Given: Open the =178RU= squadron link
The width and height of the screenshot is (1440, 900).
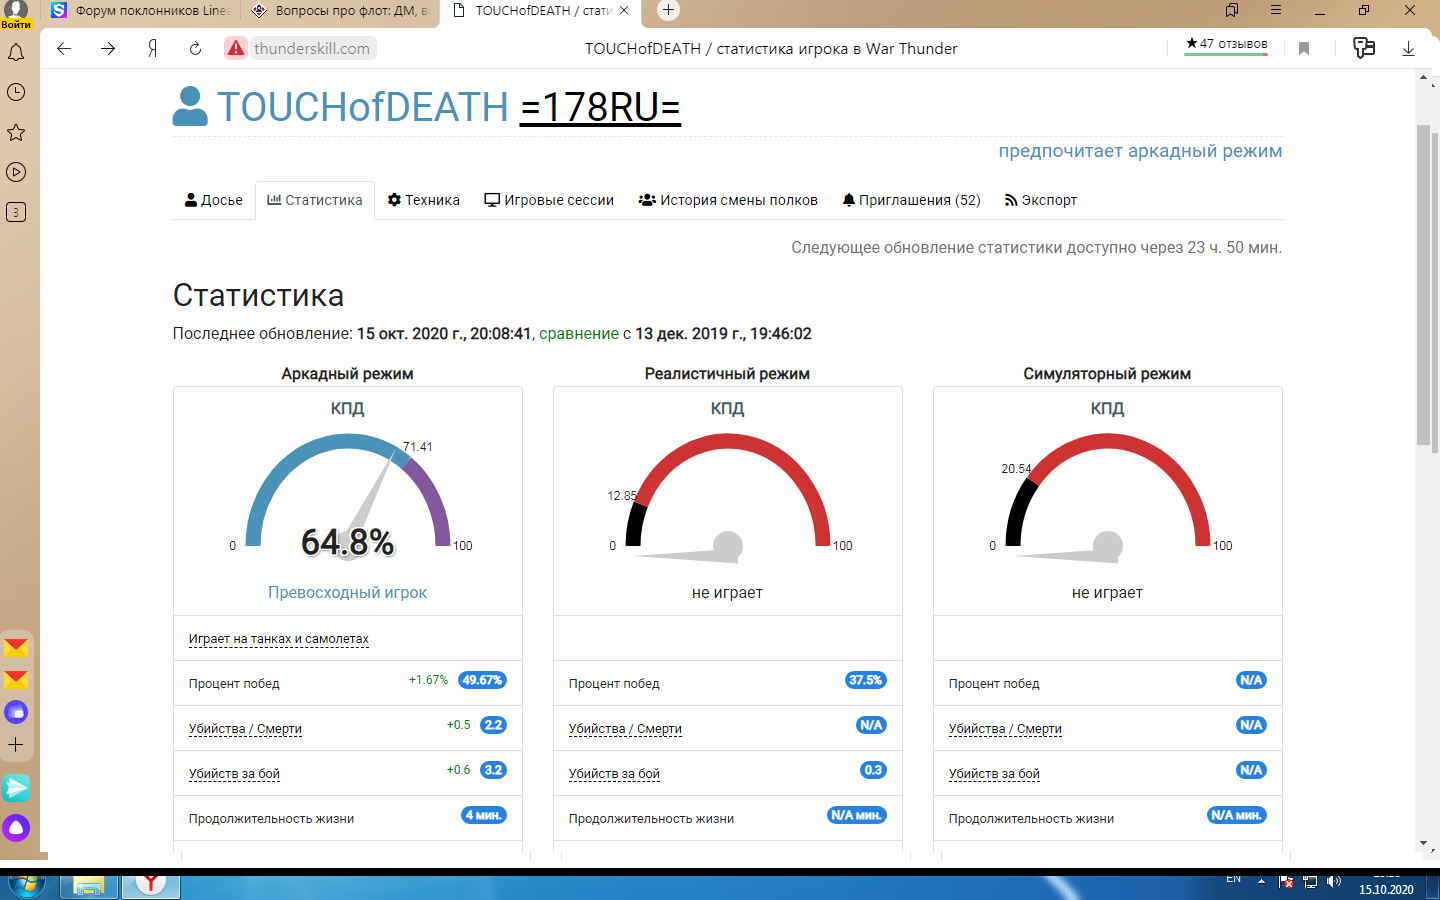Looking at the screenshot, I should click(600, 107).
